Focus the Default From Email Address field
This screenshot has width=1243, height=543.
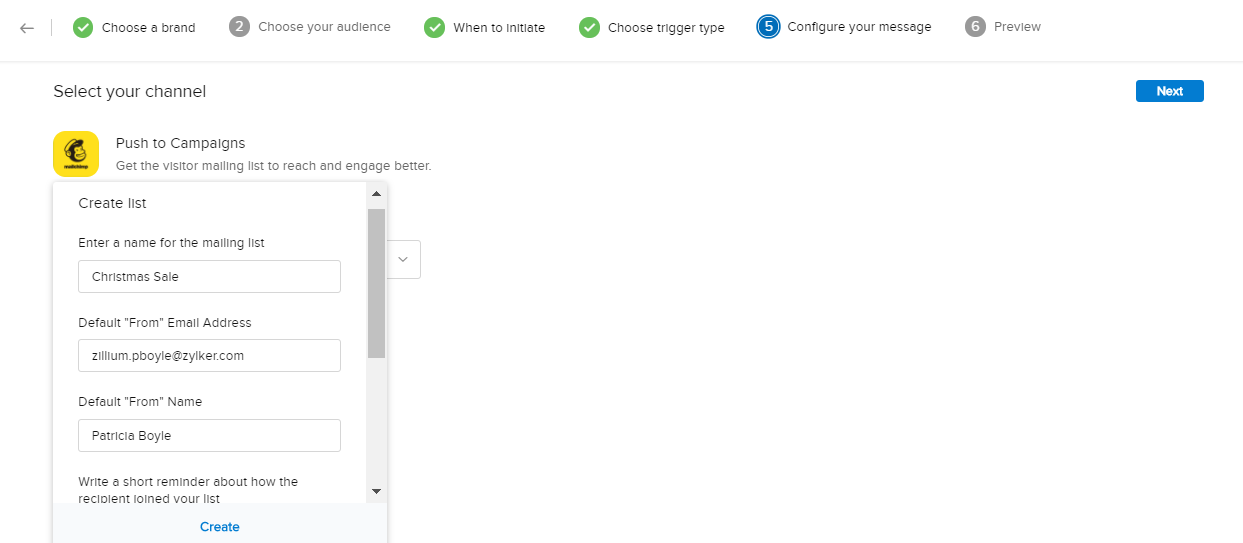click(x=209, y=355)
